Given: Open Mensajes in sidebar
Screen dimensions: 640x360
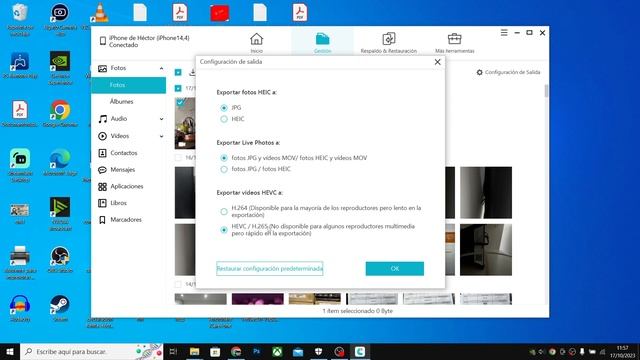Looking at the screenshot, I should (x=122, y=169).
